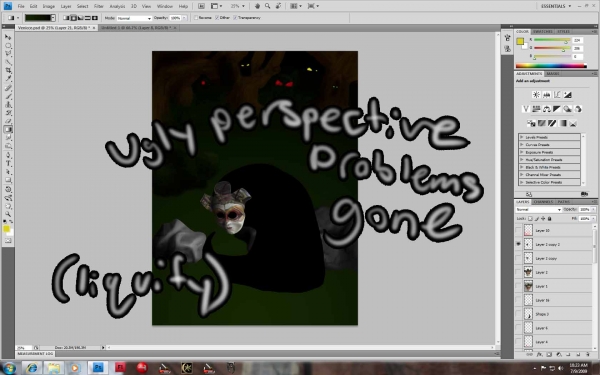Screen dimensions: 600x375
Task: Show Shape 3 layer via visibility box
Action: point(518,314)
